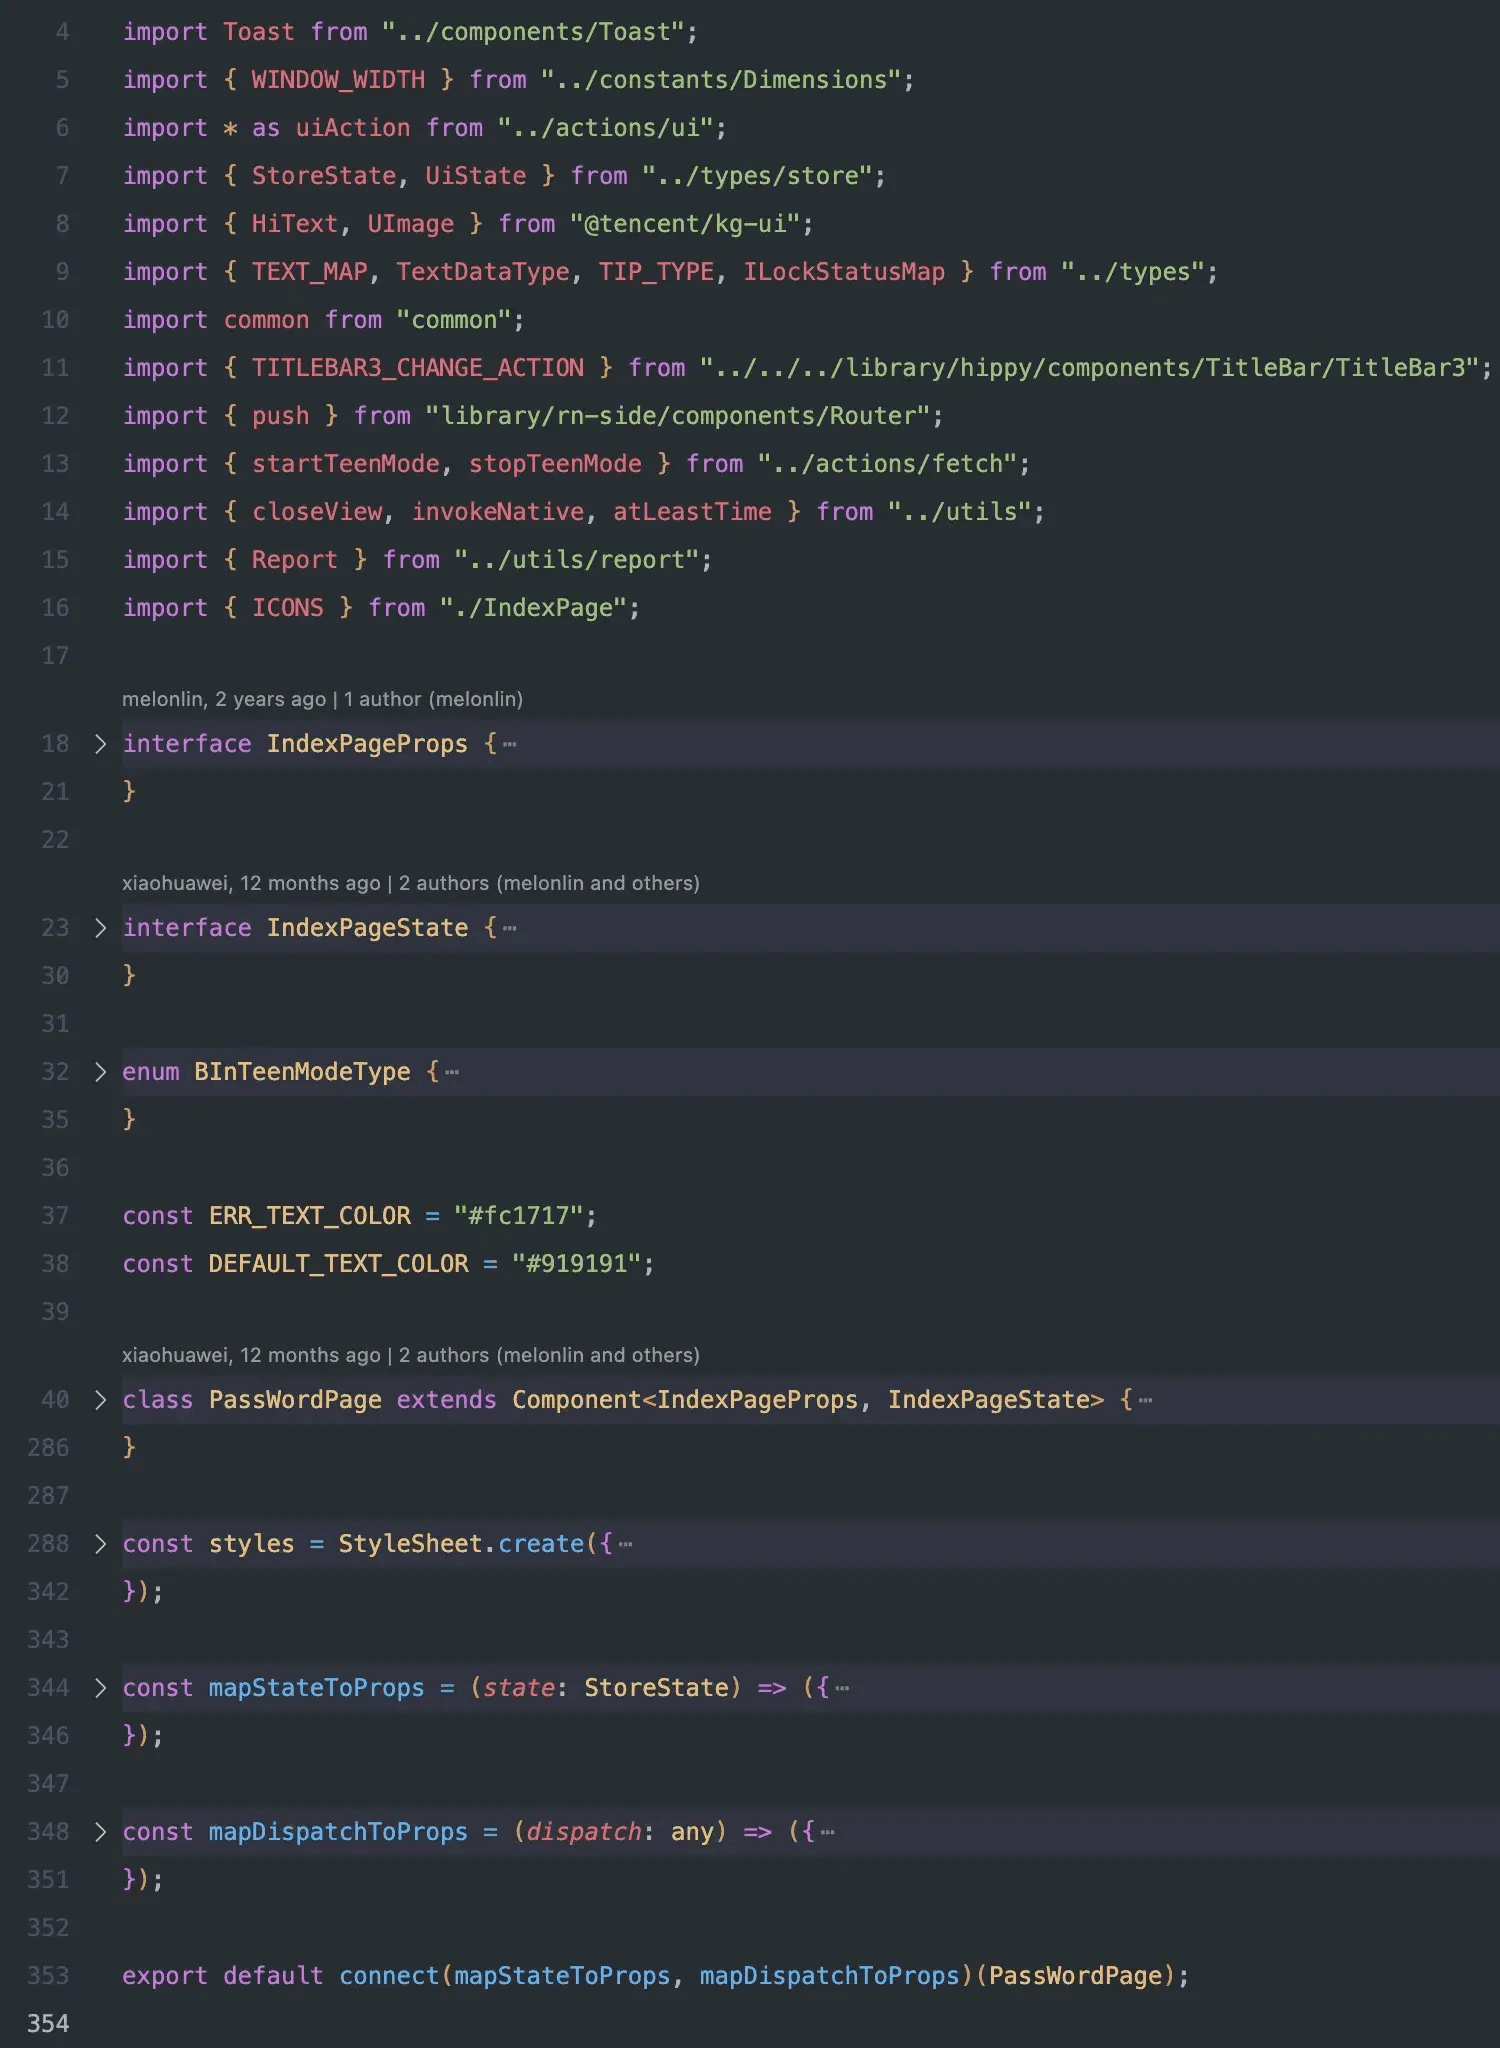This screenshot has height=2048, width=1500.
Task: Click '1 author (melonlin)' code lens
Action: coord(433,699)
